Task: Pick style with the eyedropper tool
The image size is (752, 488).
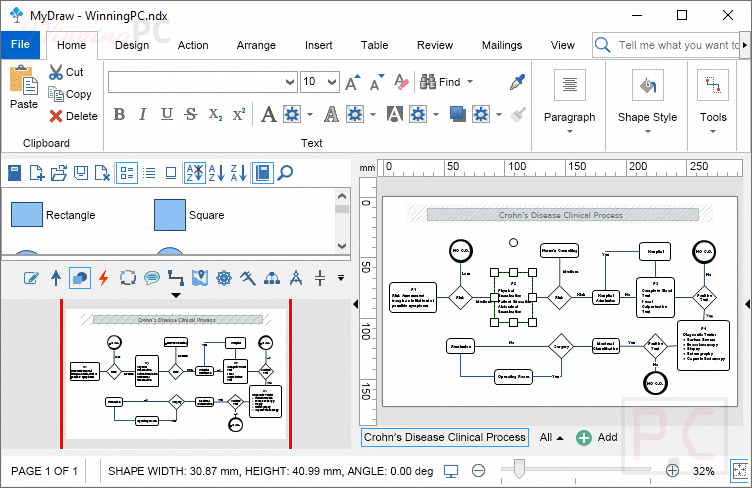Action: point(517,82)
